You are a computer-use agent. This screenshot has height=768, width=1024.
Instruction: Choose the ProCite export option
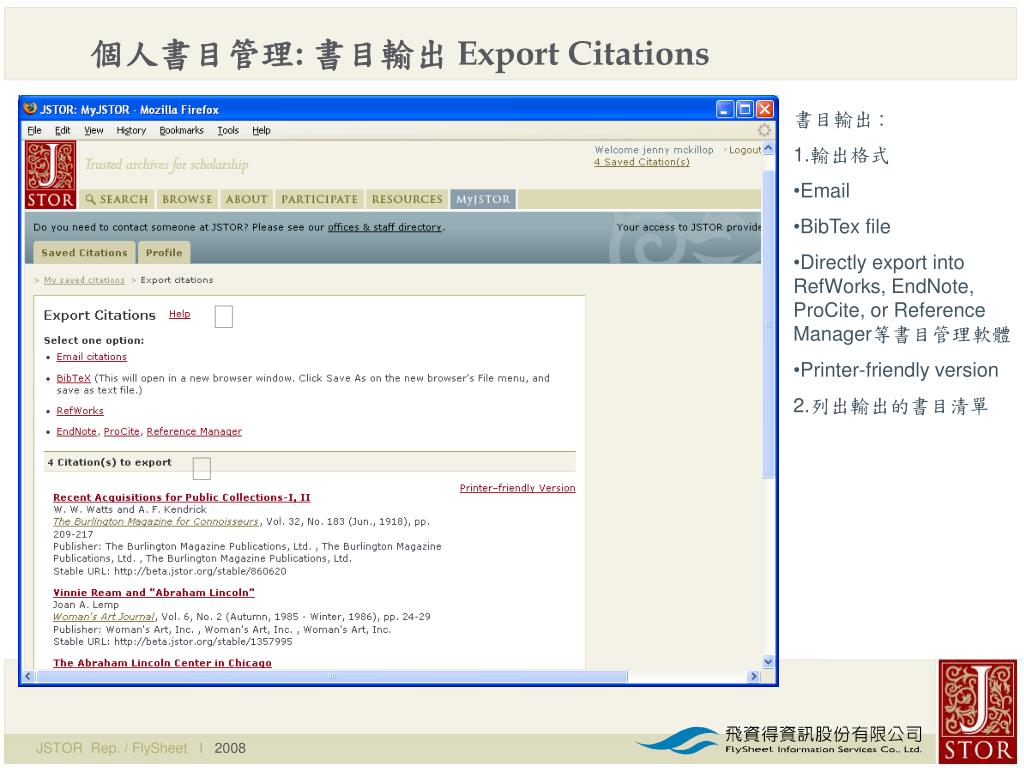point(121,432)
